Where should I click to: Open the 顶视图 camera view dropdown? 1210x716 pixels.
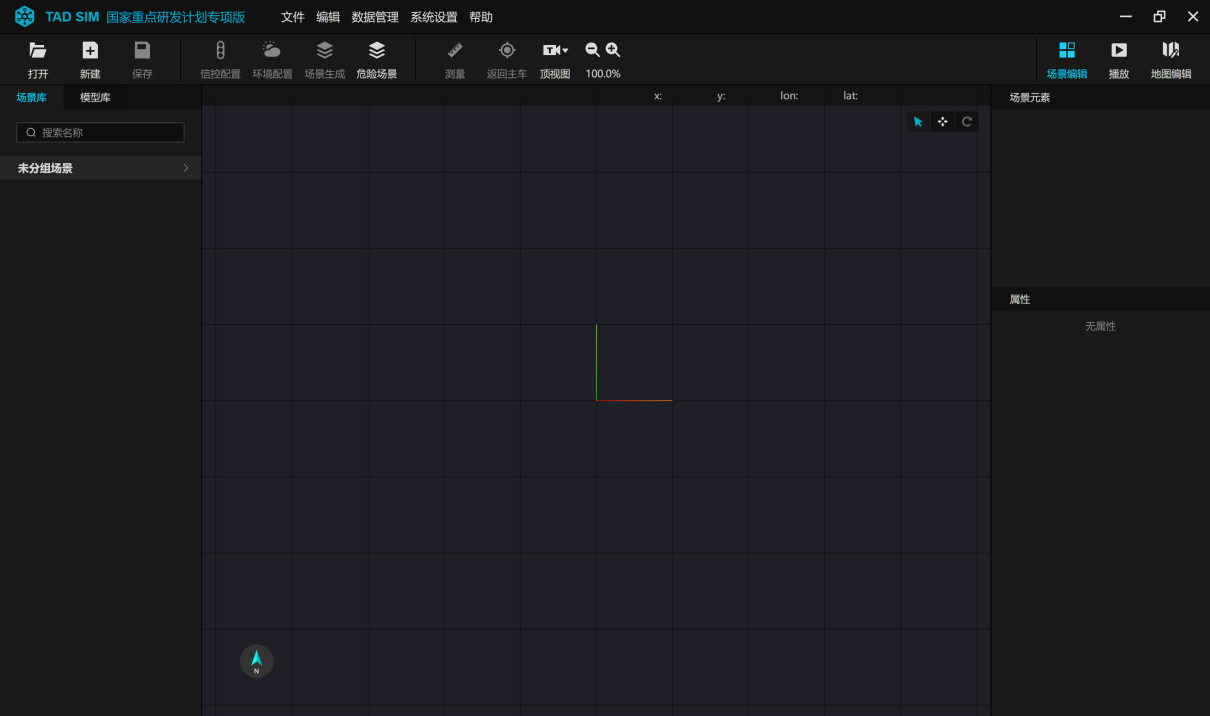(x=555, y=51)
